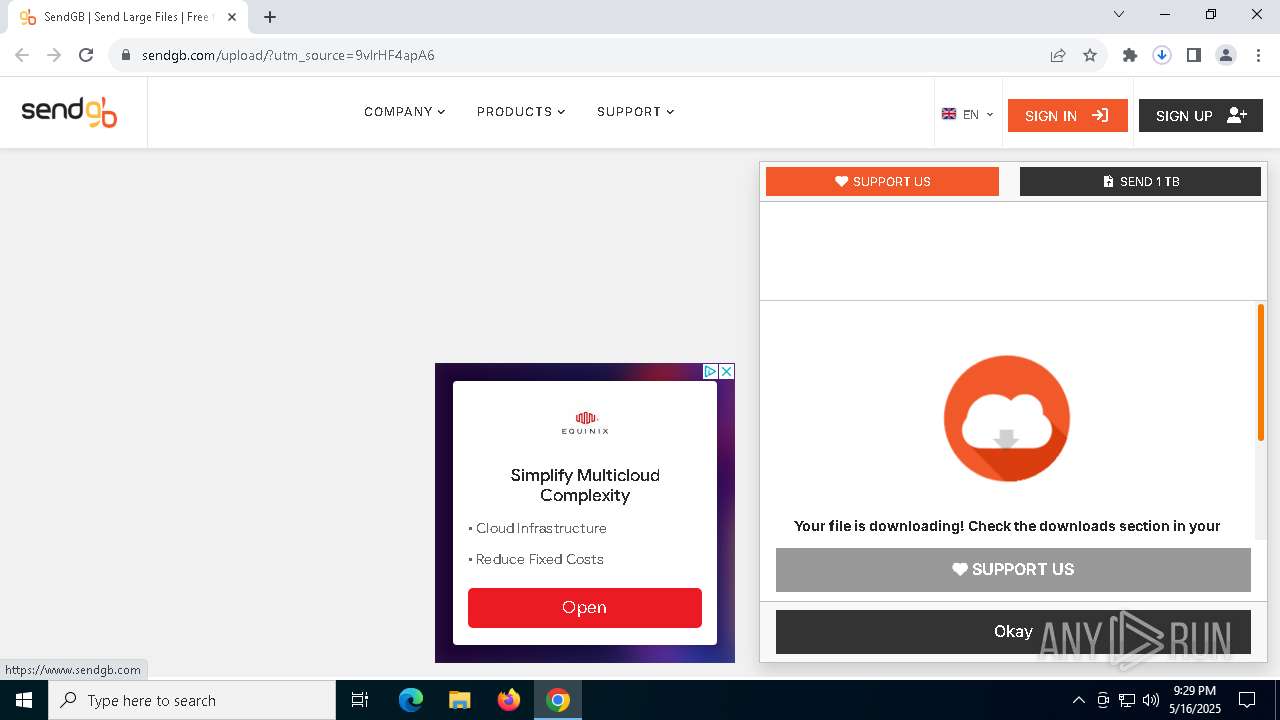
Task: Open Chrome downloads icon
Action: coord(1162,55)
